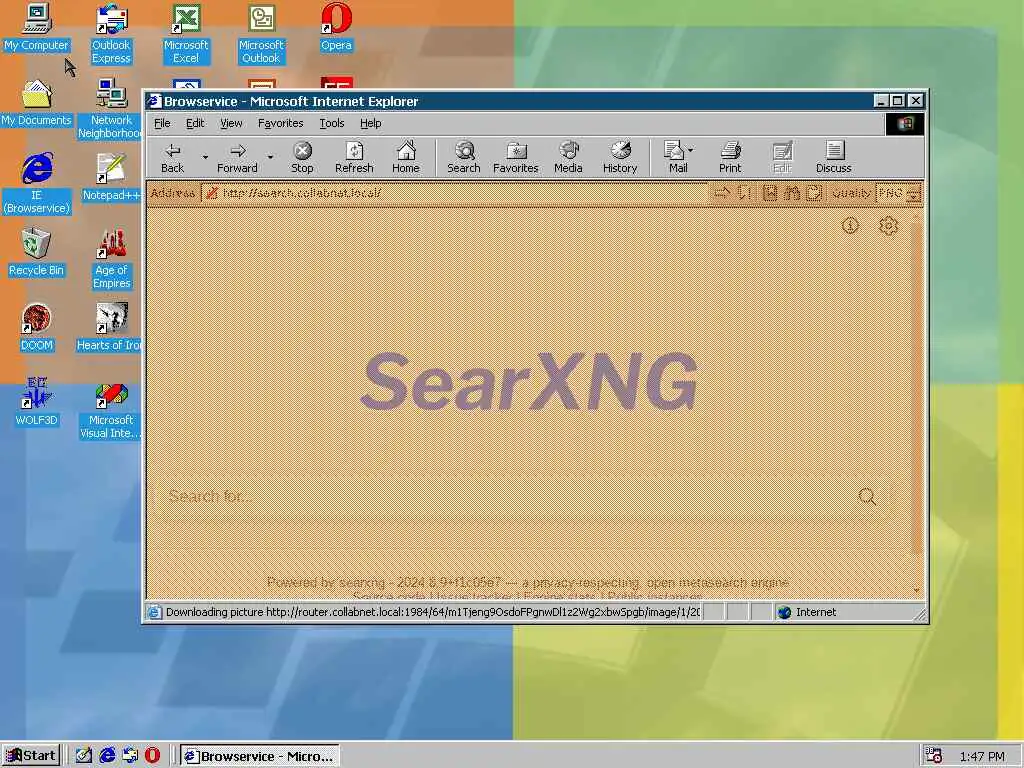This screenshot has width=1024, height=768.
Task: Click the Browservice taskbar button
Action: tap(259, 756)
